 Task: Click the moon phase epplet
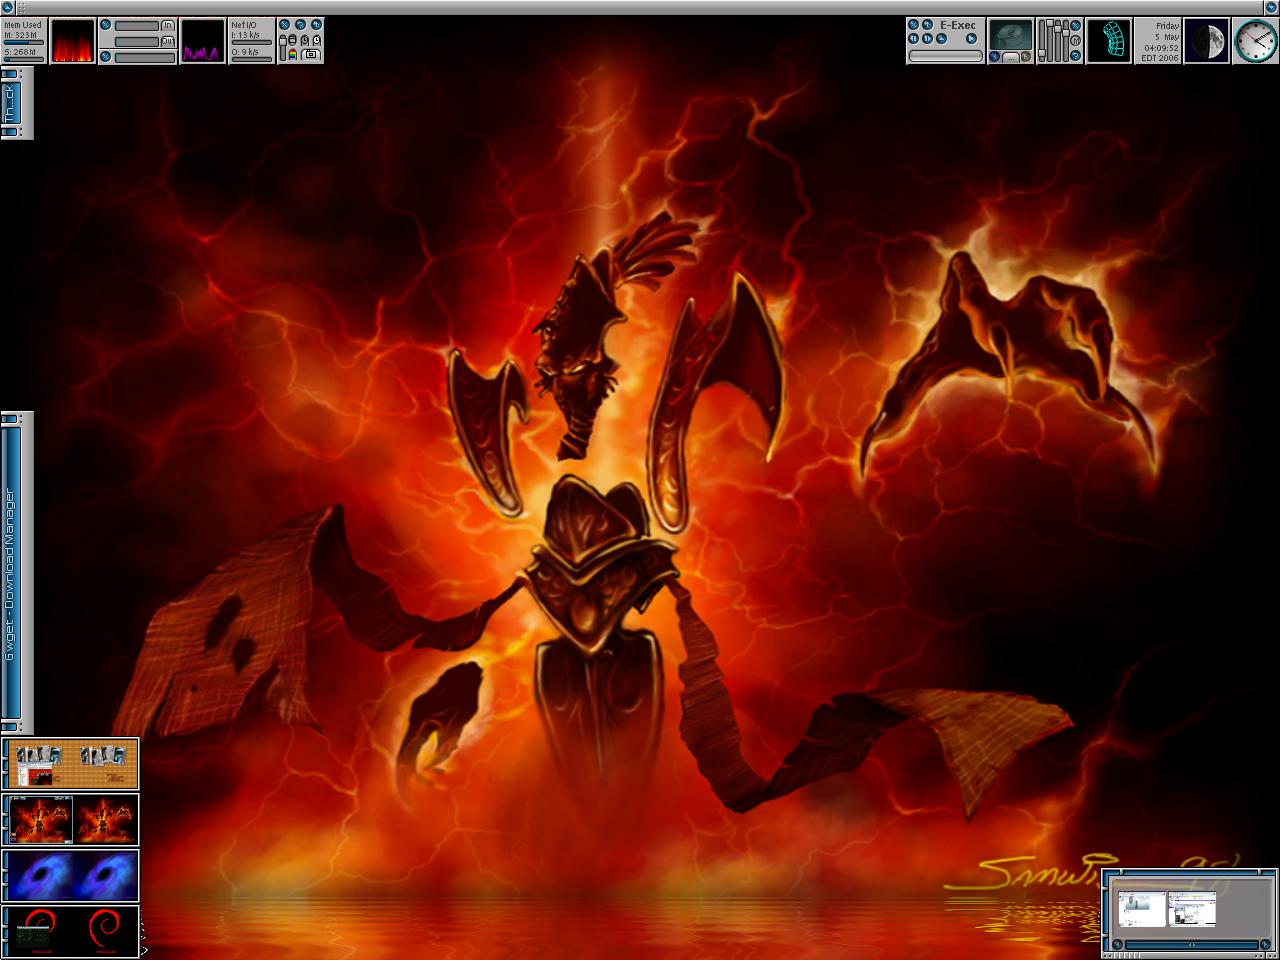coord(1207,41)
